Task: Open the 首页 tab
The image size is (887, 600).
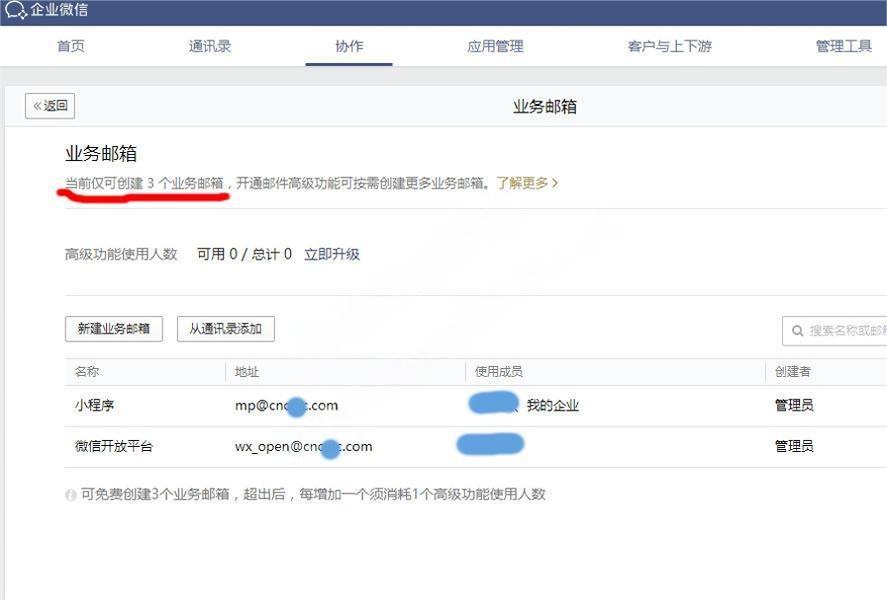Action: point(71,46)
